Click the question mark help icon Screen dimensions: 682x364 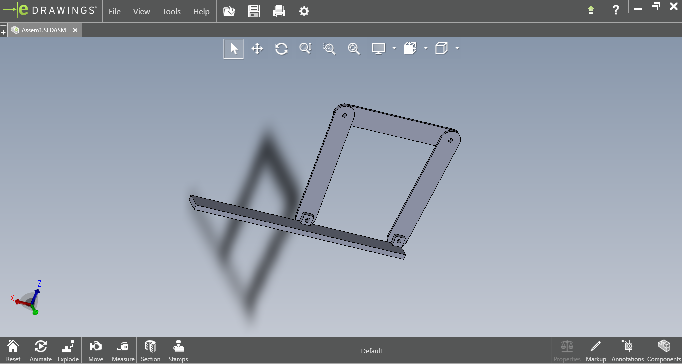coord(615,10)
